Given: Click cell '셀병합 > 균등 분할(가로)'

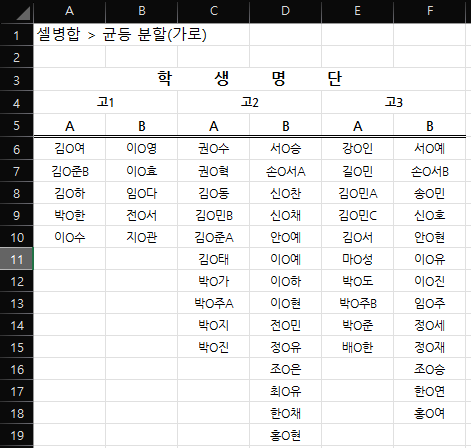Looking at the screenshot, I should click(x=122, y=35).
